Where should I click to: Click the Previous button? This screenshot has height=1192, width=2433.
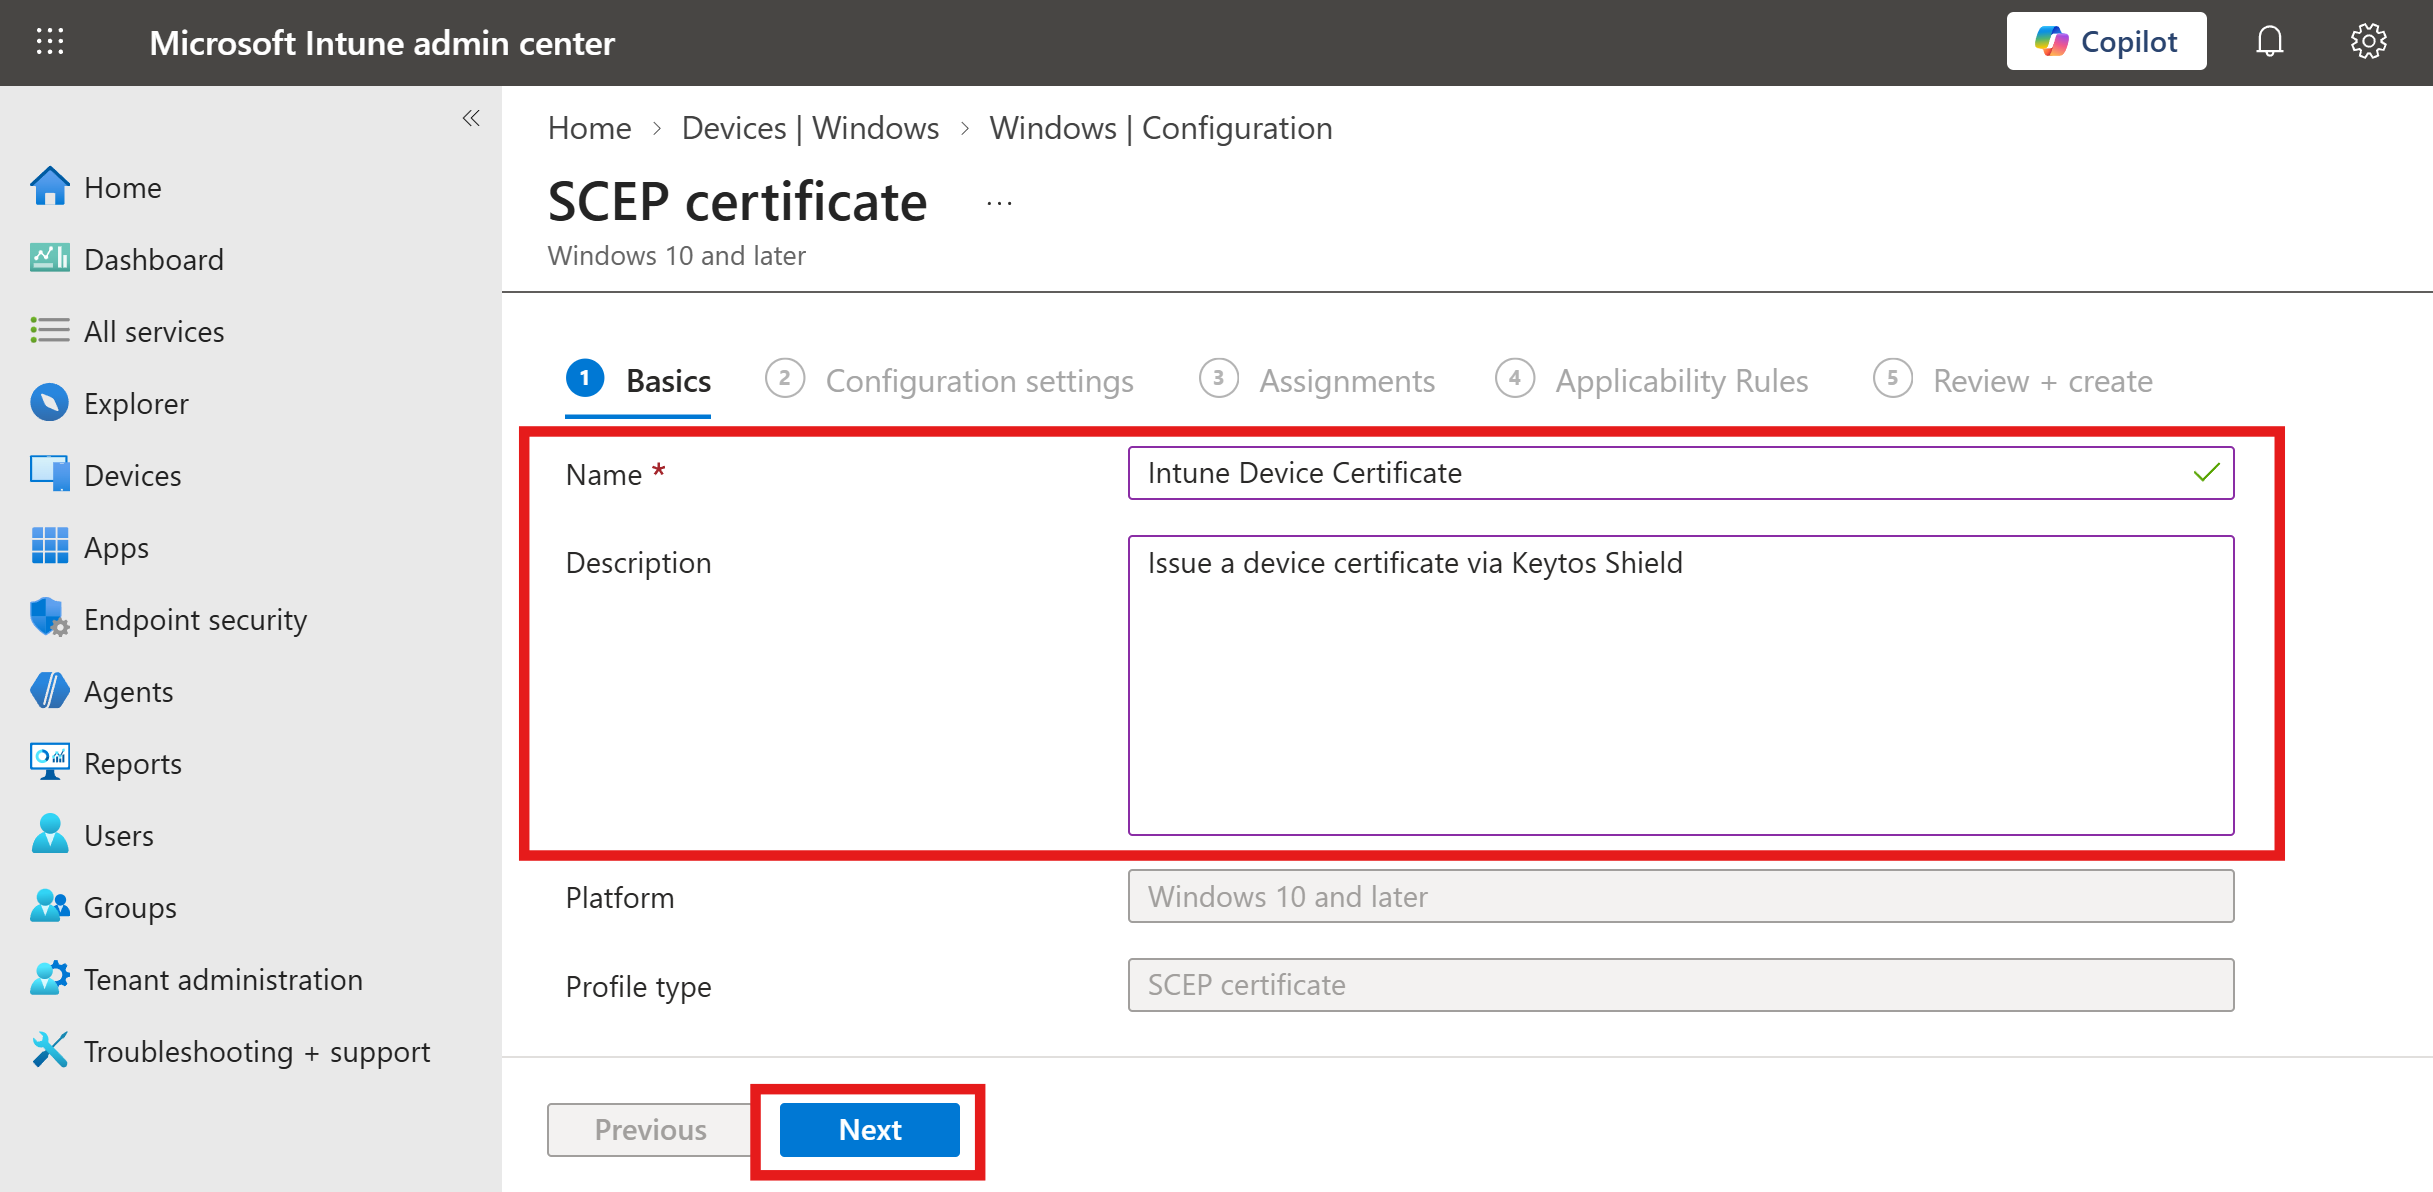pos(650,1130)
